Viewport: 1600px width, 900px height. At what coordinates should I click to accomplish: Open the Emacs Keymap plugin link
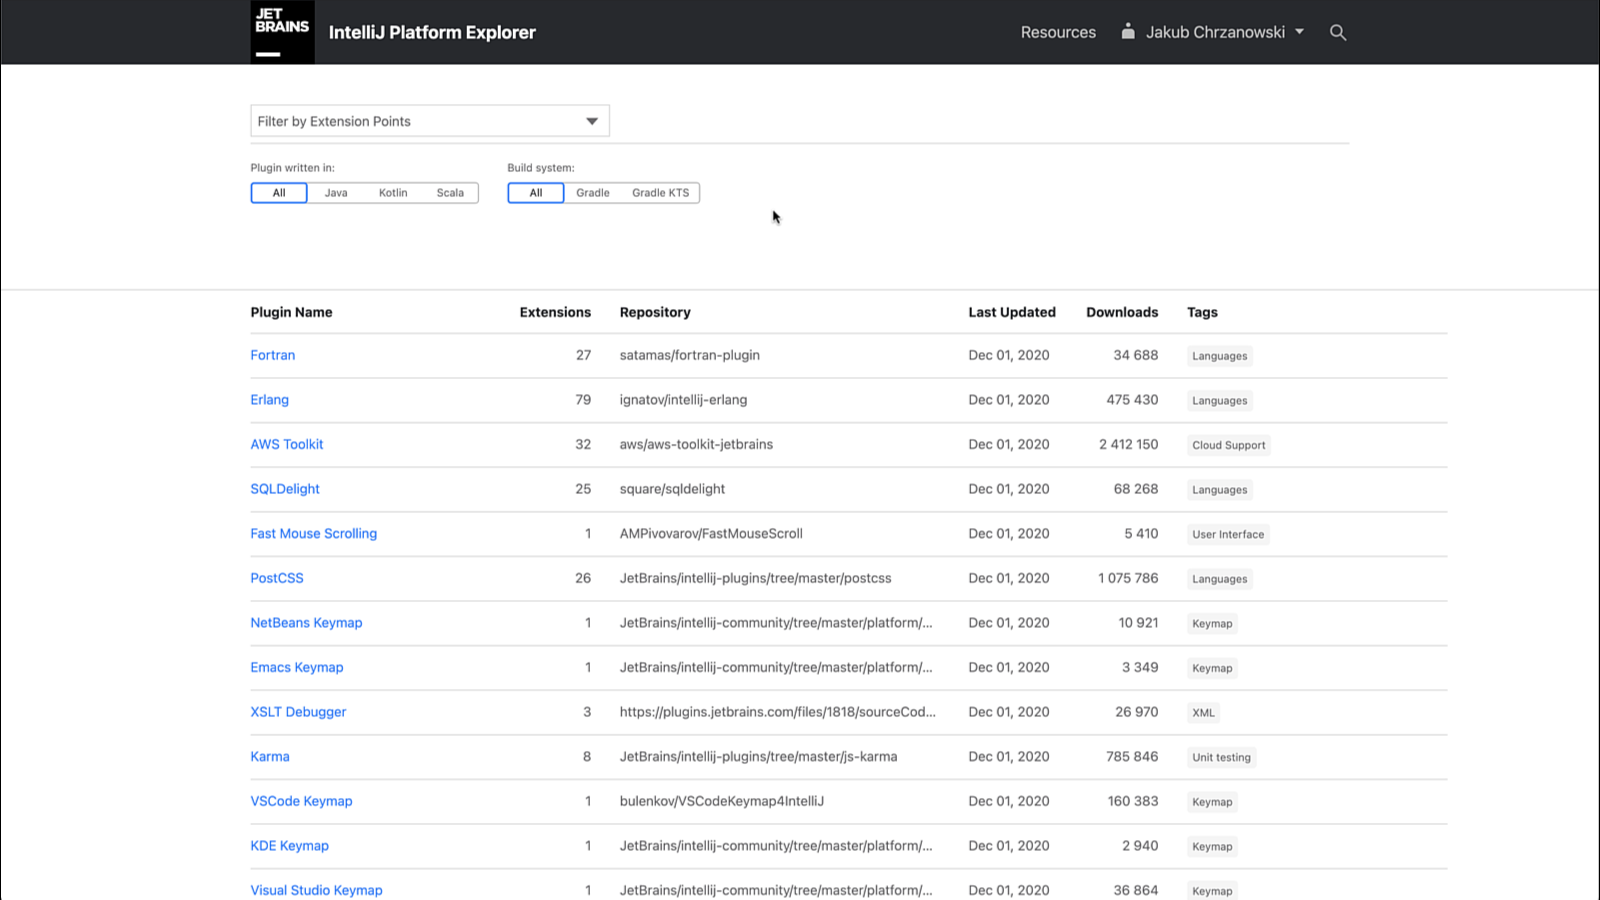point(297,667)
